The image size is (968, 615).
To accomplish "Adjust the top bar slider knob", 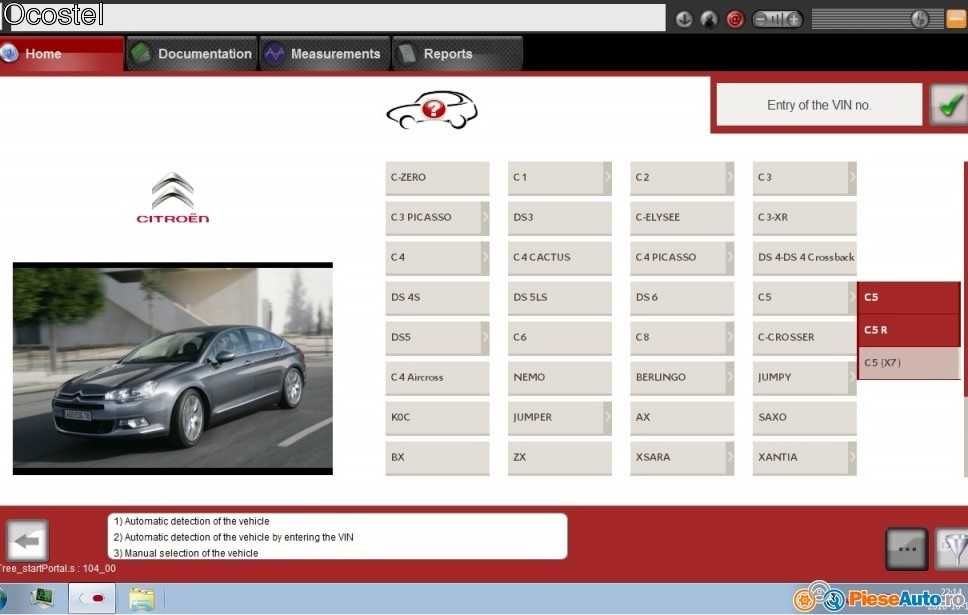I will (919, 19).
